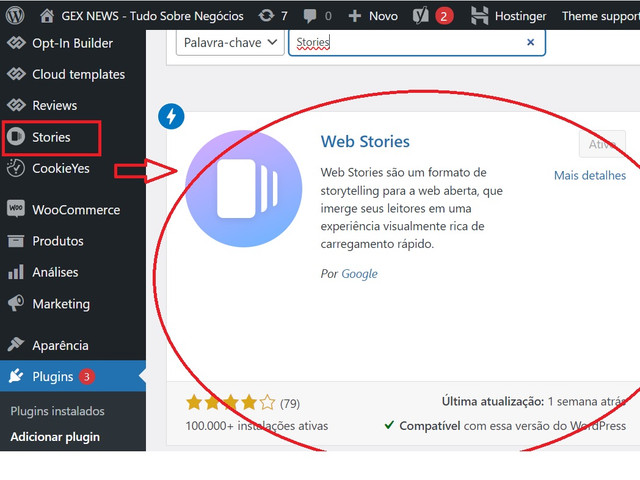Image resolution: width=640 pixels, height=480 pixels.
Task: Open the comments bubble icon
Action: click(x=310, y=16)
